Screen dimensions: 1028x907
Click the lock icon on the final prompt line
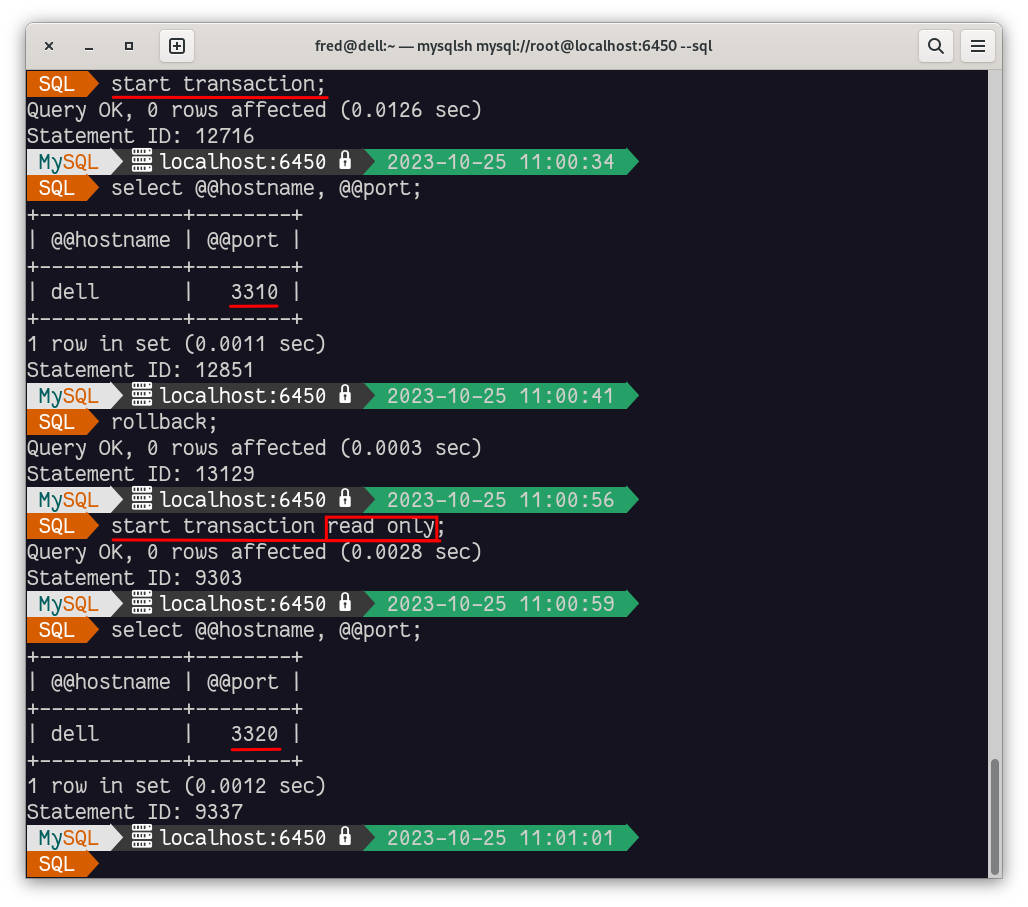344,837
